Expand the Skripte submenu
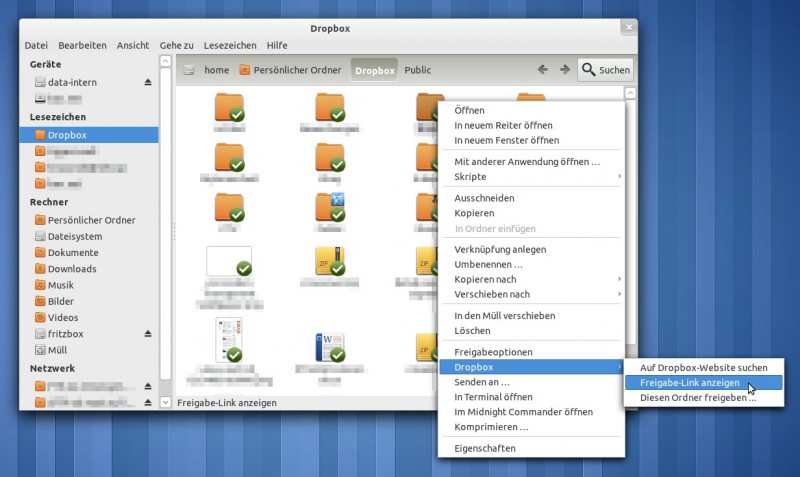 pos(619,177)
